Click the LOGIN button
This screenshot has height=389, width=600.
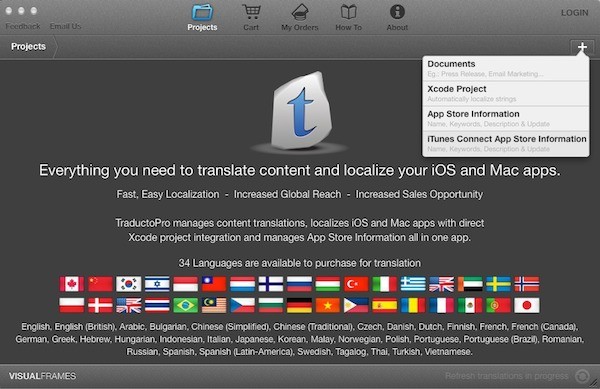click(x=574, y=13)
